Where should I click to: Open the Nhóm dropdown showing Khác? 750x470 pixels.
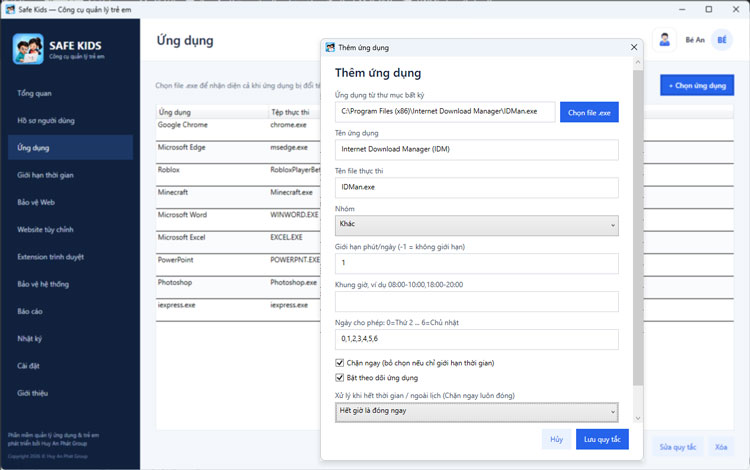(x=476, y=225)
